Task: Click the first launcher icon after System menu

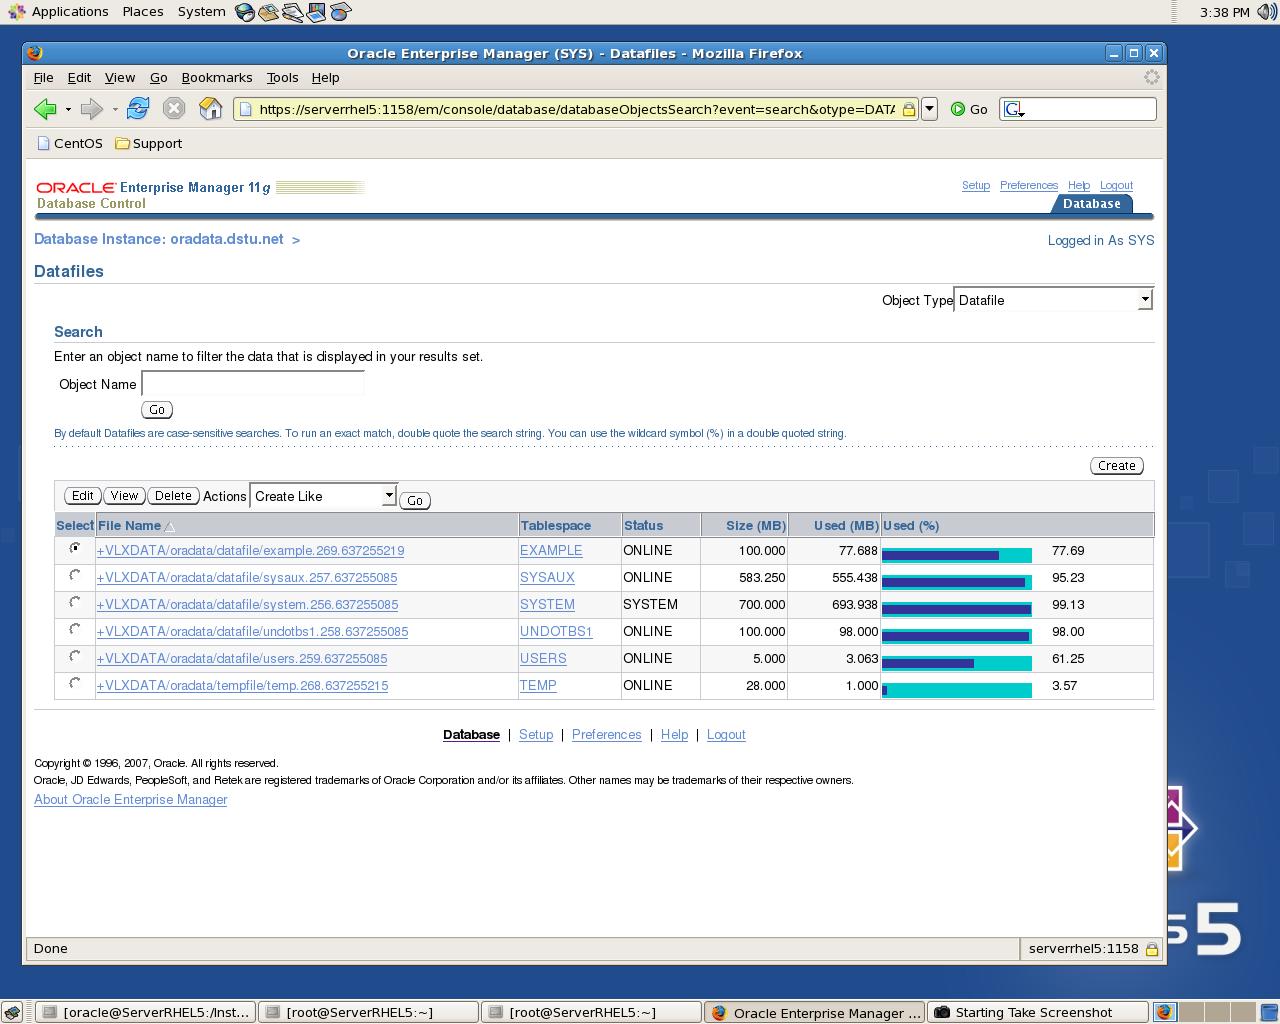Action: pos(245,12)
